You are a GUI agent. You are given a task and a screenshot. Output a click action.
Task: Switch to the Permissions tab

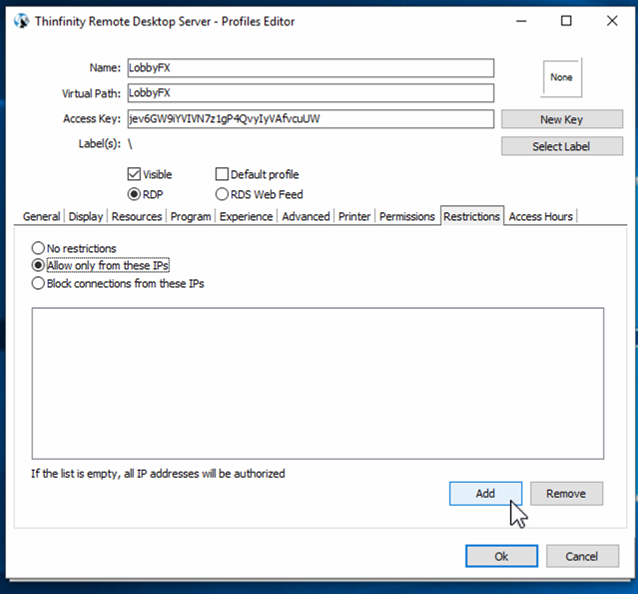pos(407,216)
